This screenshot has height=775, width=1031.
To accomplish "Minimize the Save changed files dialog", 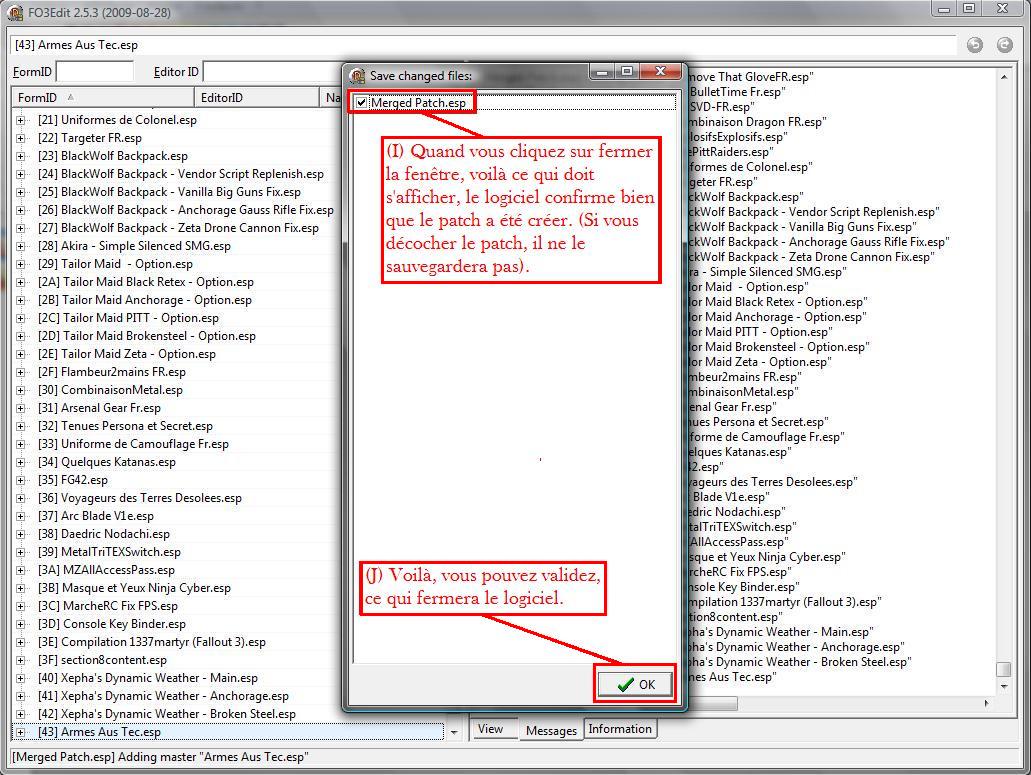I will point(601,72).
